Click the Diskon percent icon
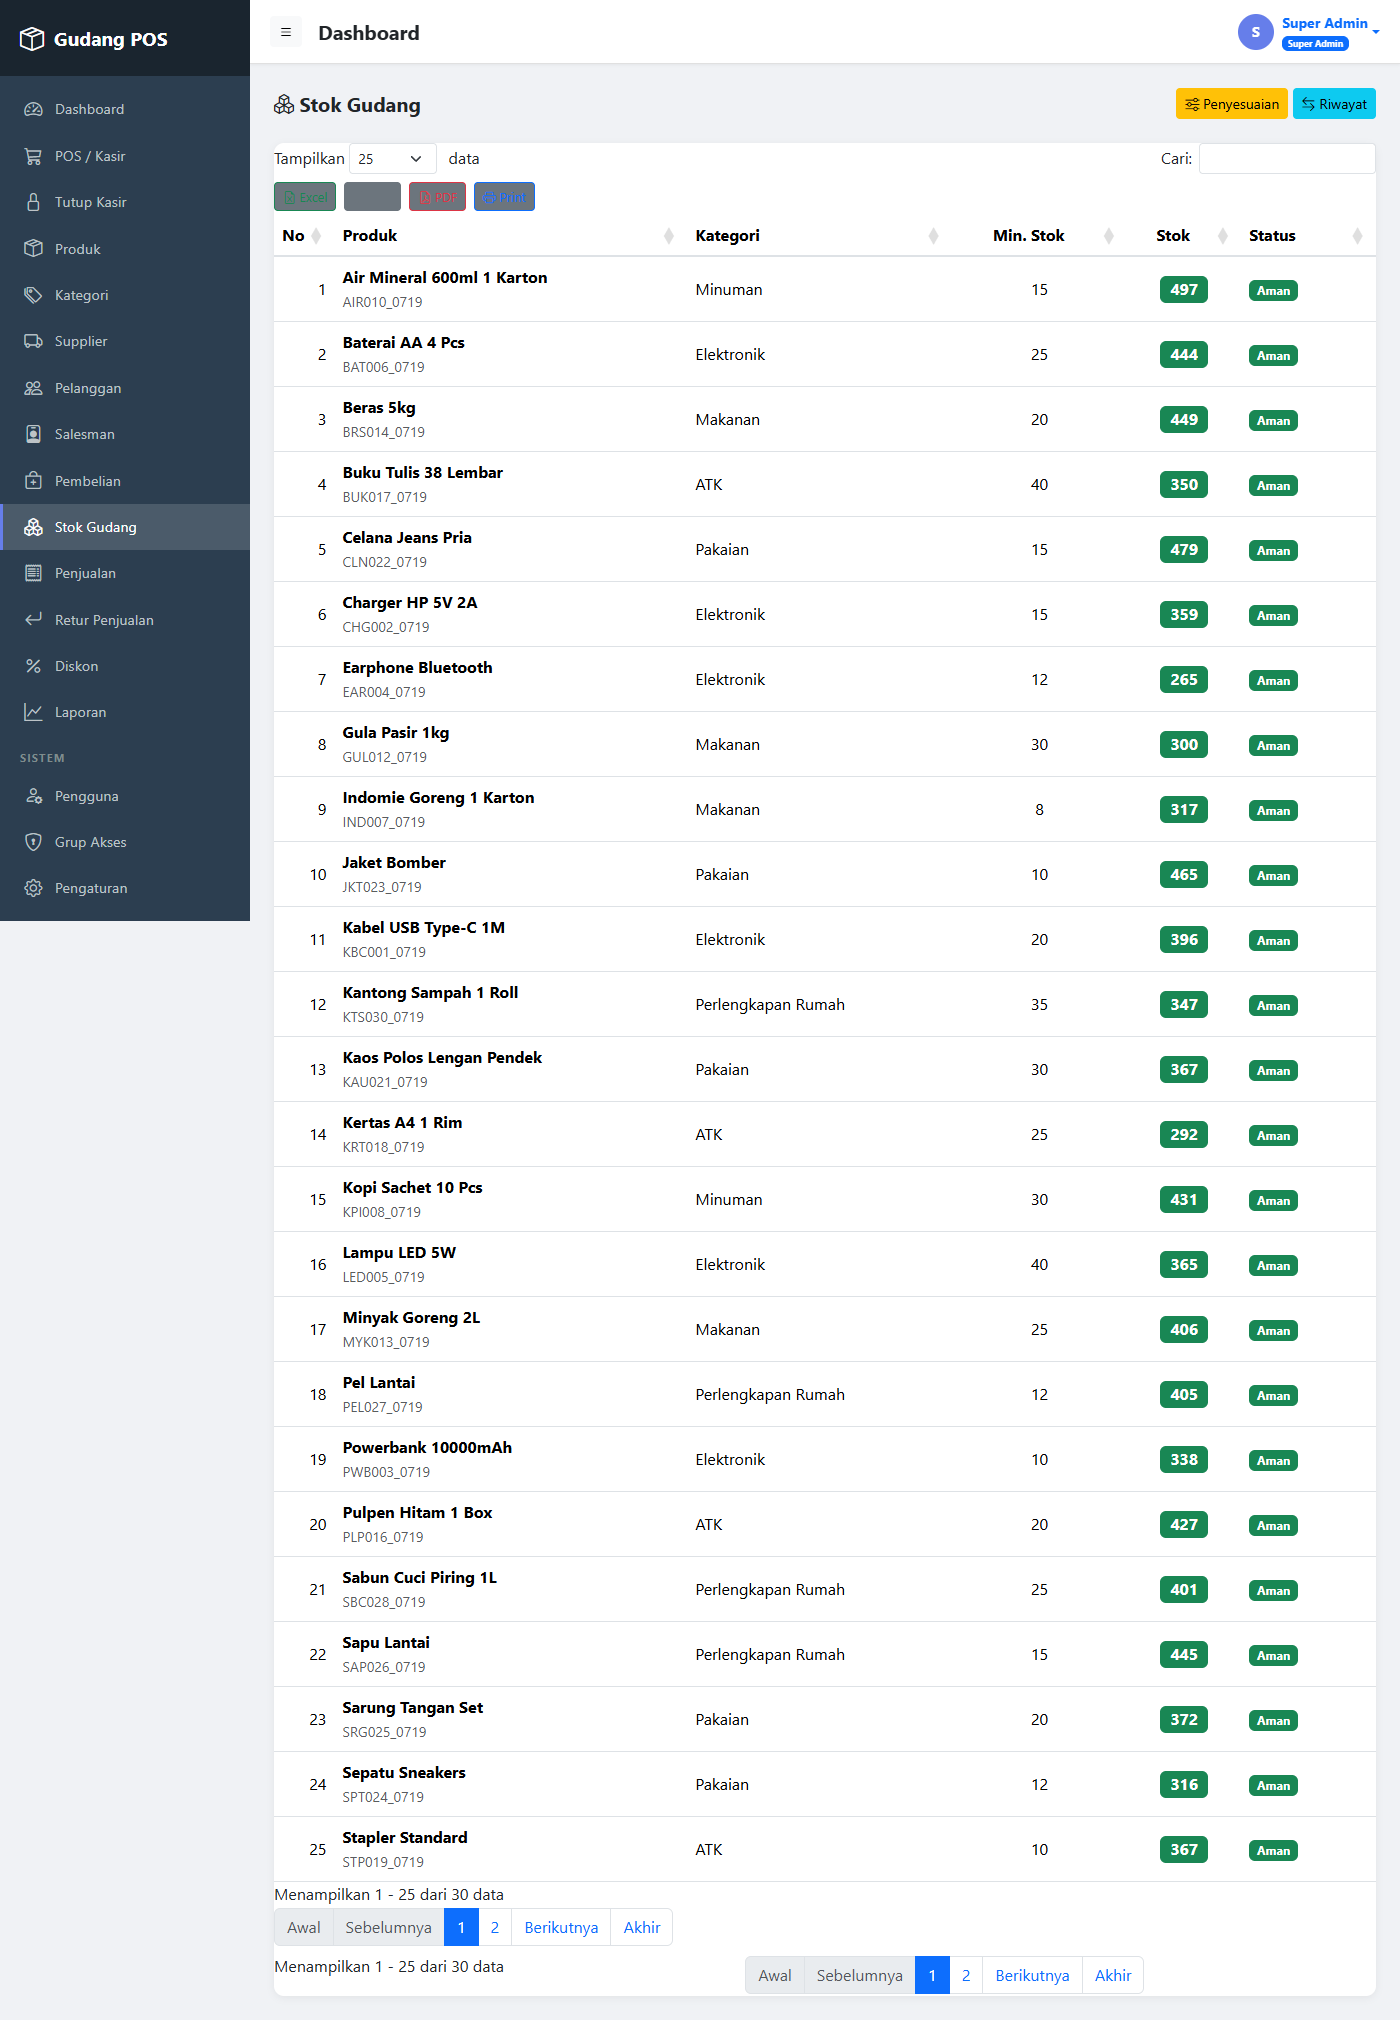This screenshot has height=2020, width=1400. click(x=33, y=666)
